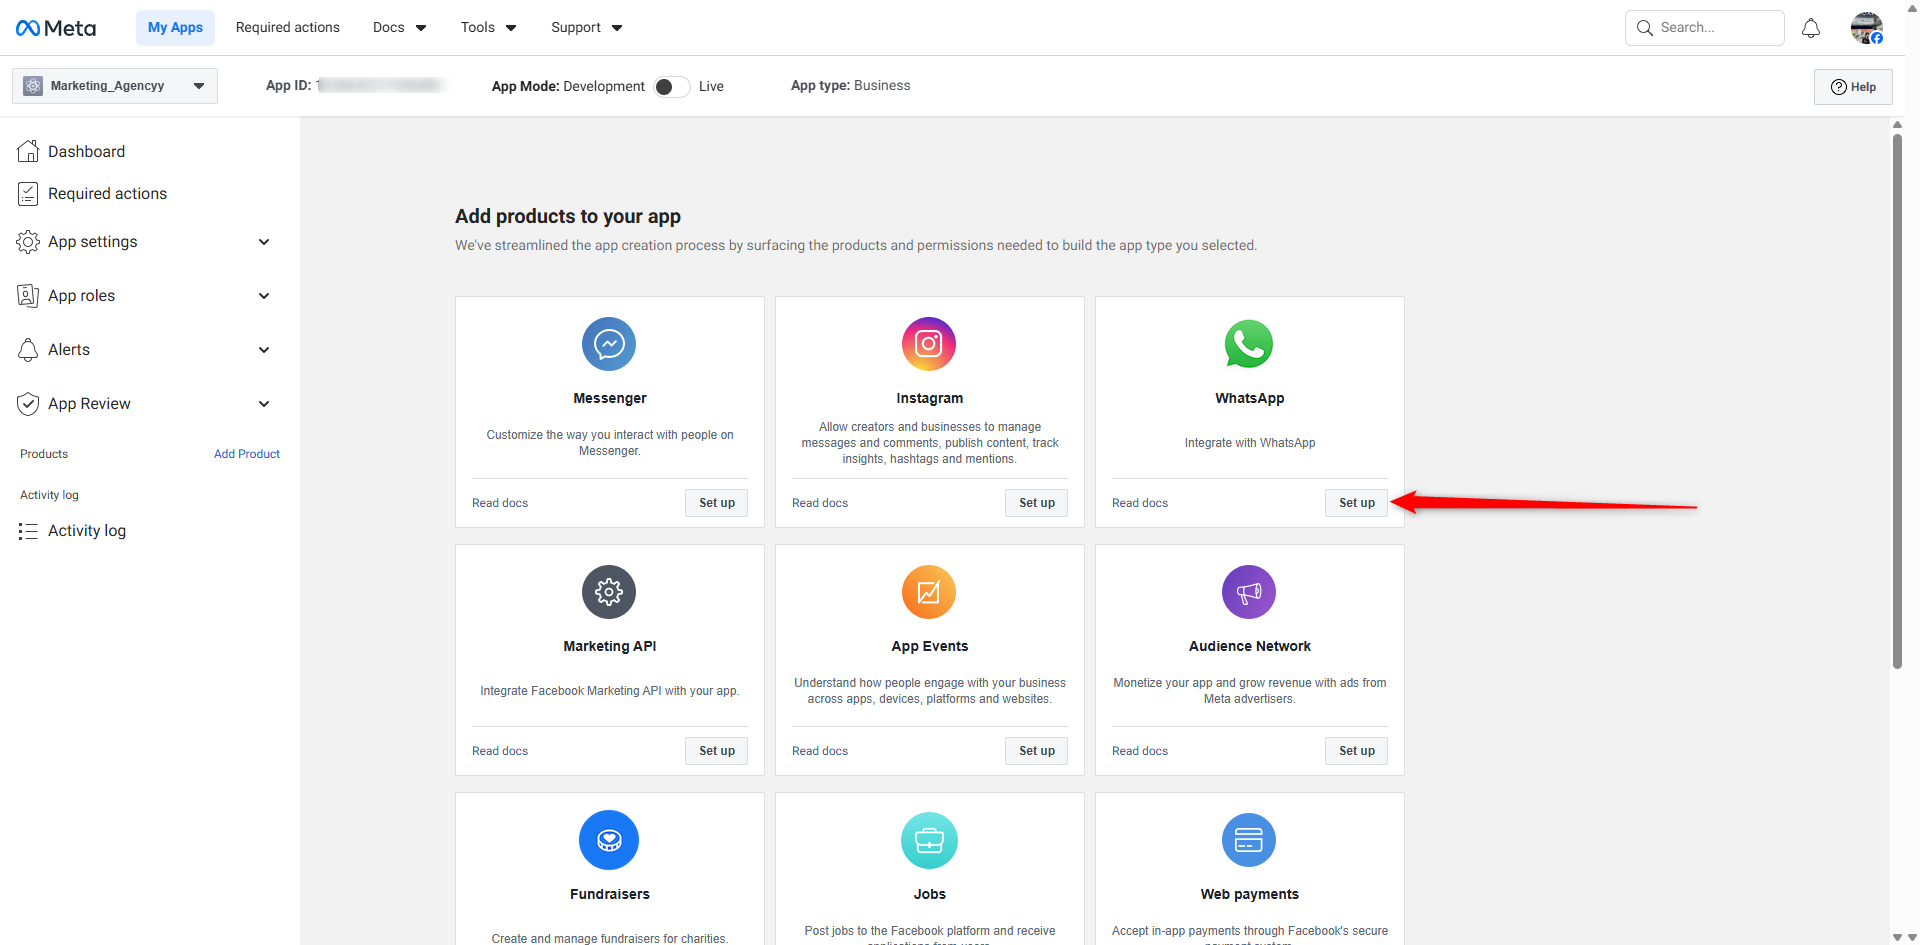Image resolution: width=1920 pixels, height=945 pixels.
Task: Click the 'Products' sidebar section label
Action: click(44, 454)
